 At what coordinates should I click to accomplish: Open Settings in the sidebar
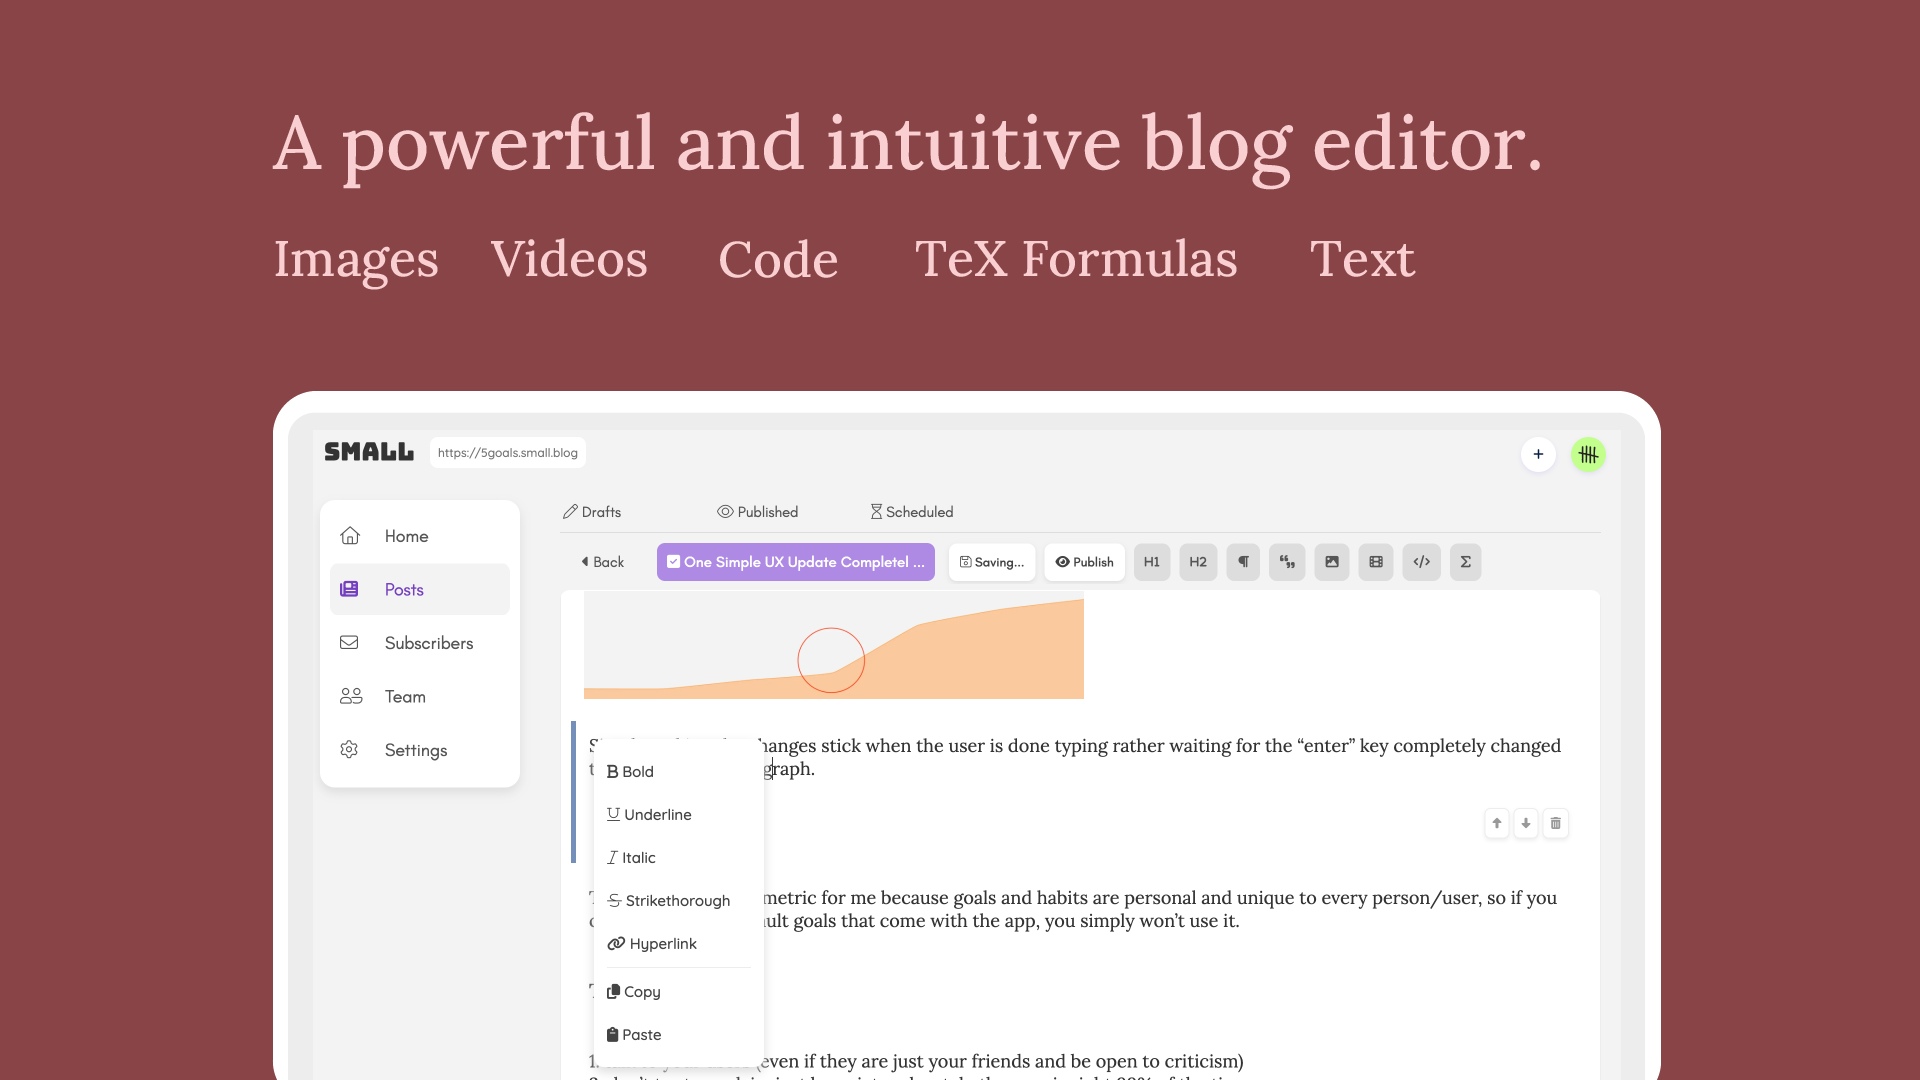[420, 750]
